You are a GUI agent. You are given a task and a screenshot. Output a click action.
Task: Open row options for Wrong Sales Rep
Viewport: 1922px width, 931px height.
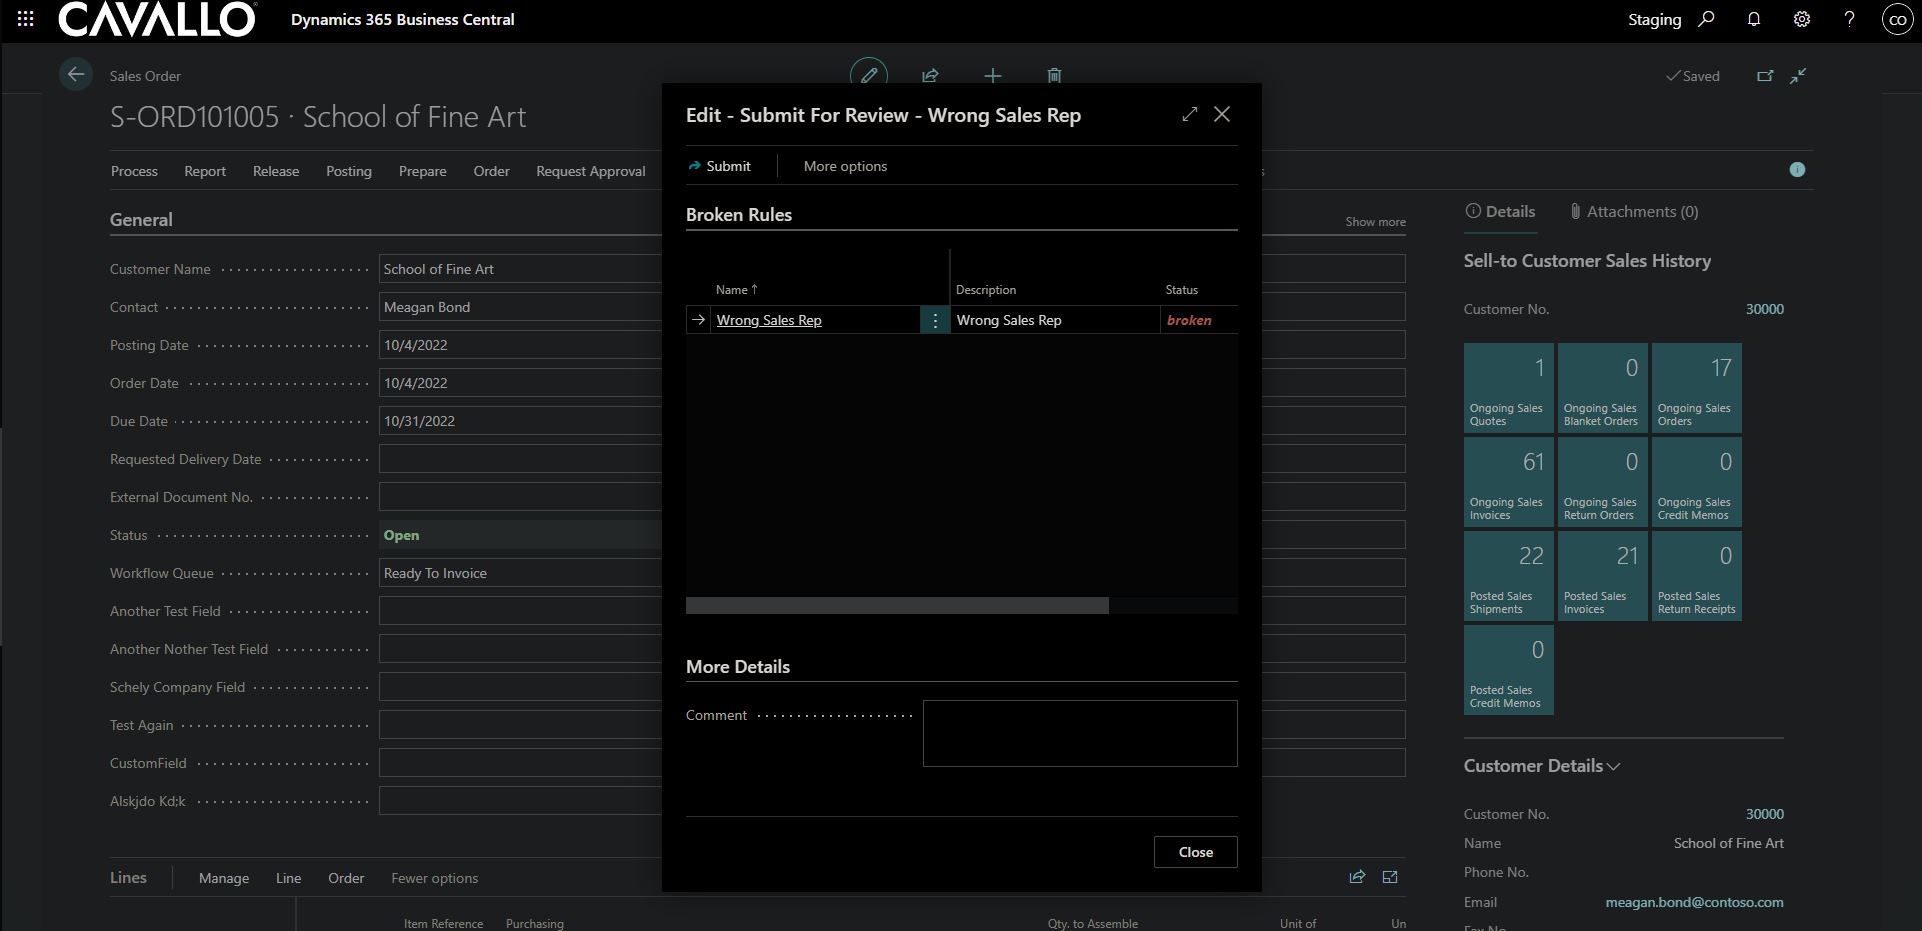click(x=935, y=320)
